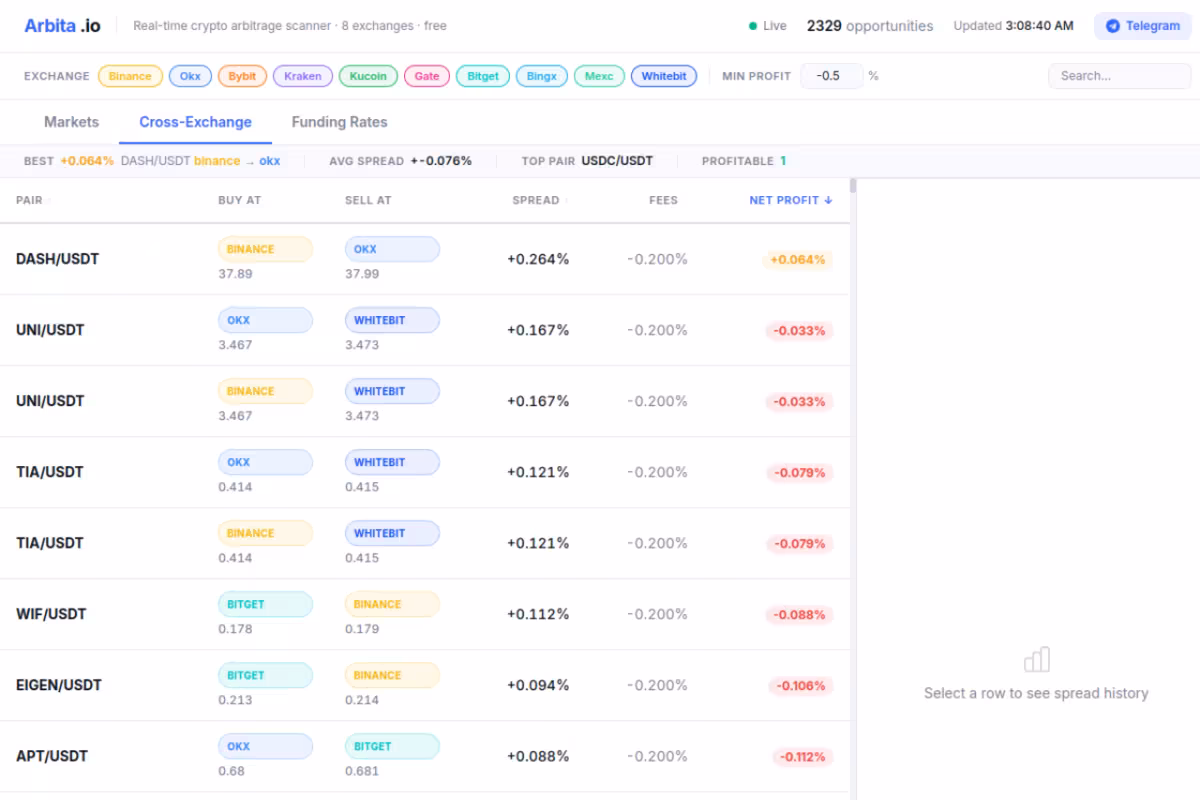Toggle the Bitget exchange filter

pos(483,76)
